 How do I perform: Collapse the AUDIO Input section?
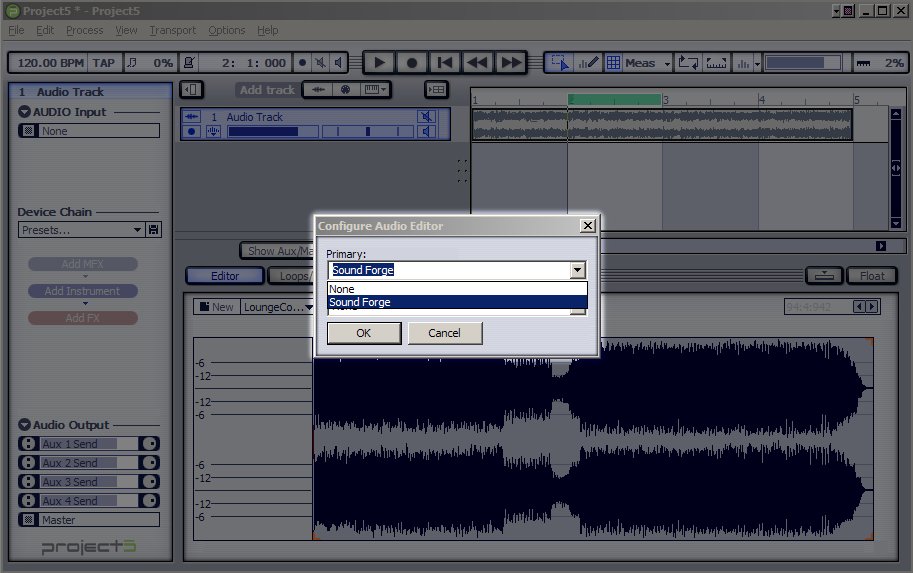click(24, 112)
